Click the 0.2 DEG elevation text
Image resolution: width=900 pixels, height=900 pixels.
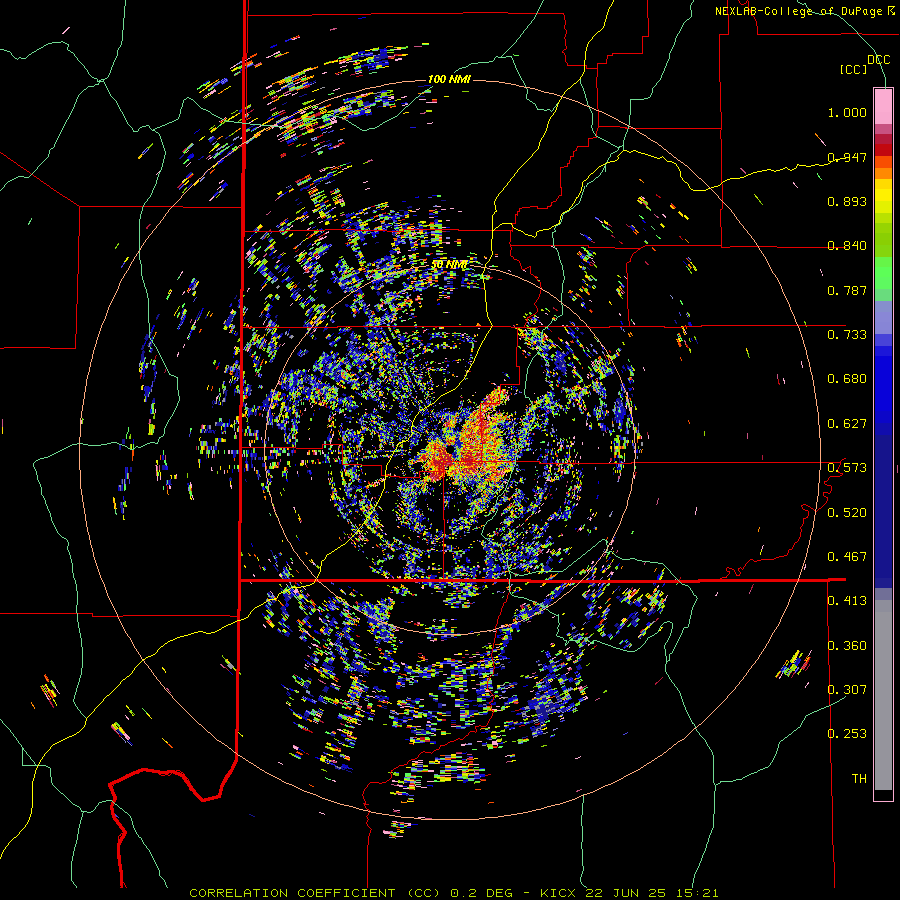(x=483, y=893)
